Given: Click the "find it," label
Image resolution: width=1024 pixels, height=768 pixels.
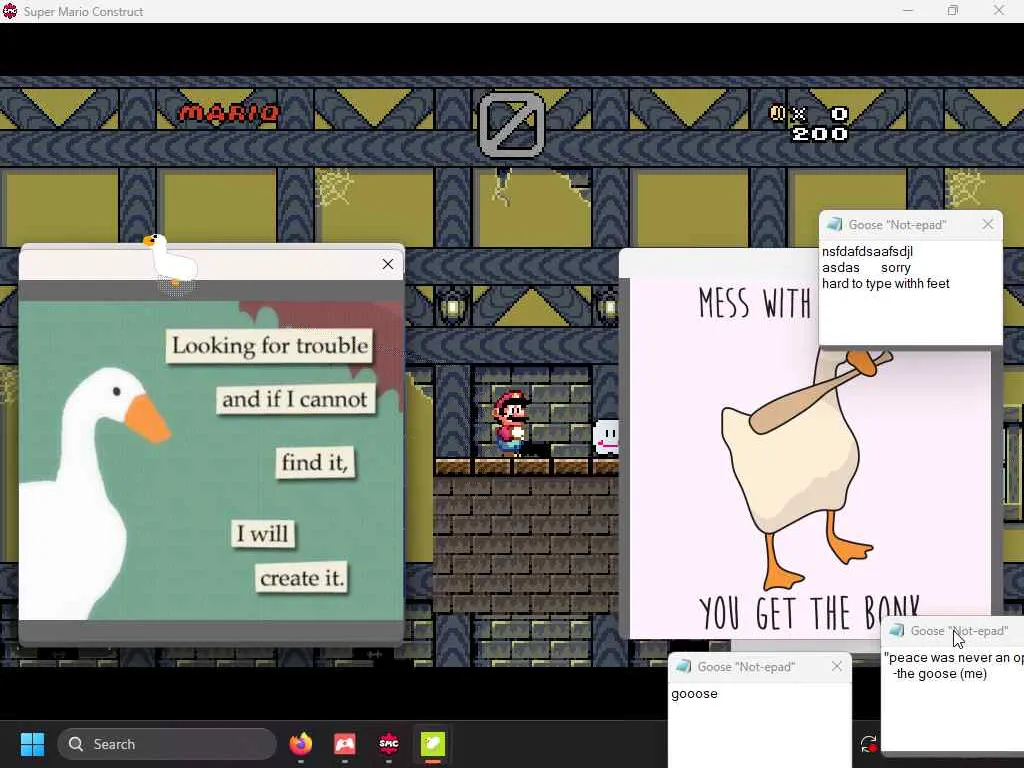Looking at the screenshot, I should (315, 462).
